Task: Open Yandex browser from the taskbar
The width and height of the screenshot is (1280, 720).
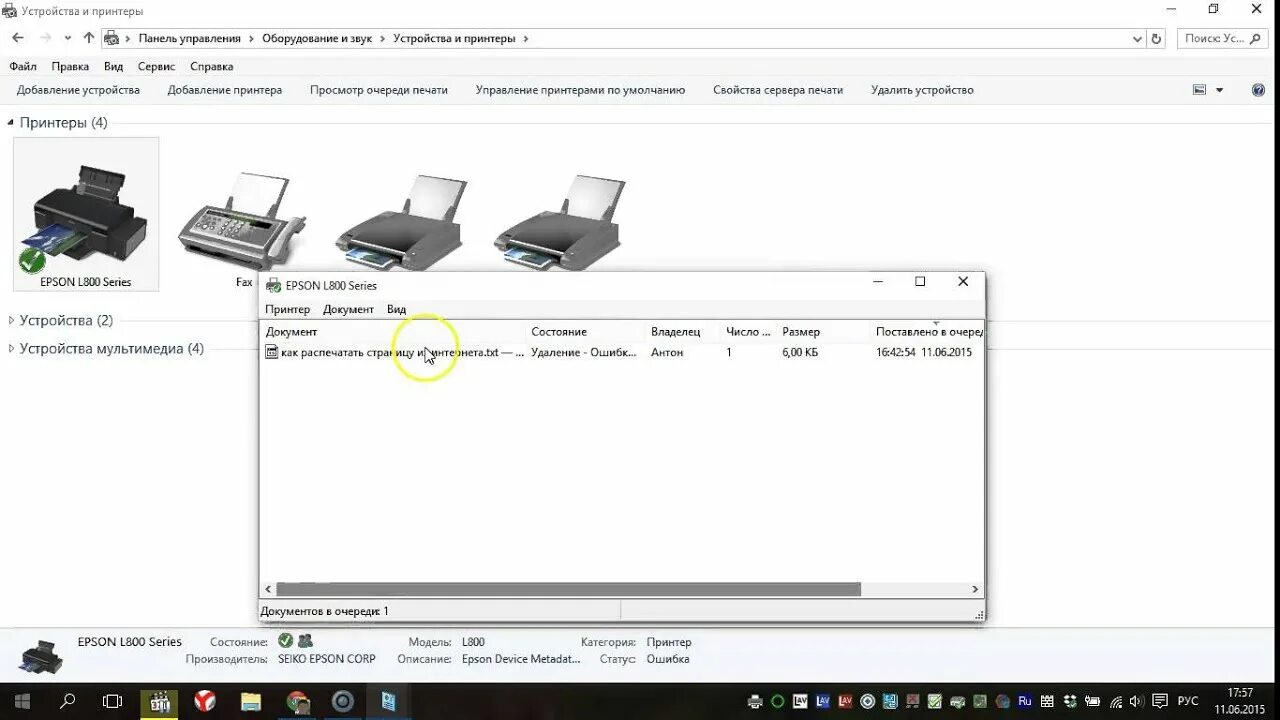Action: click(205, 701)
